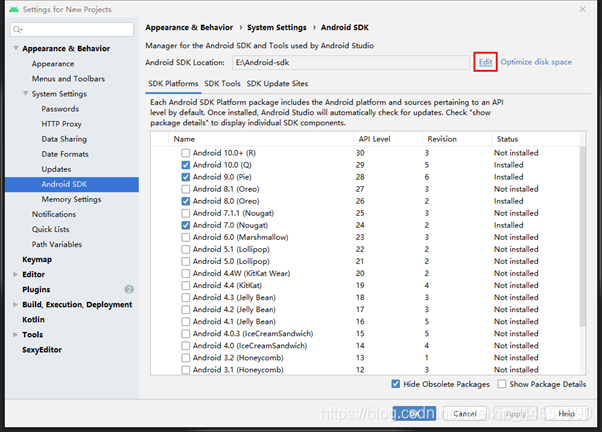Switch to the SDK Tools tab
Viewport: 602px width, 432px height.
[x=222, y=84]
